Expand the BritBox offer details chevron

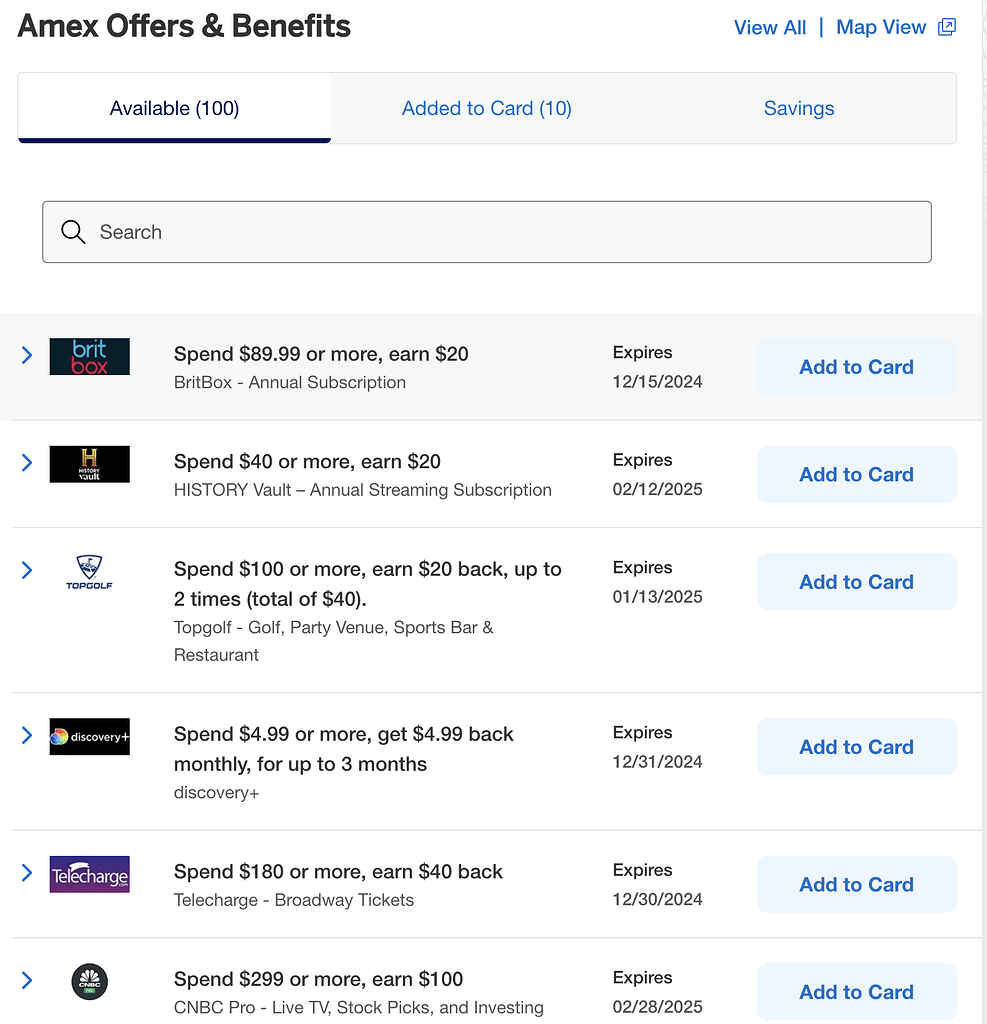tap(27, 355)
